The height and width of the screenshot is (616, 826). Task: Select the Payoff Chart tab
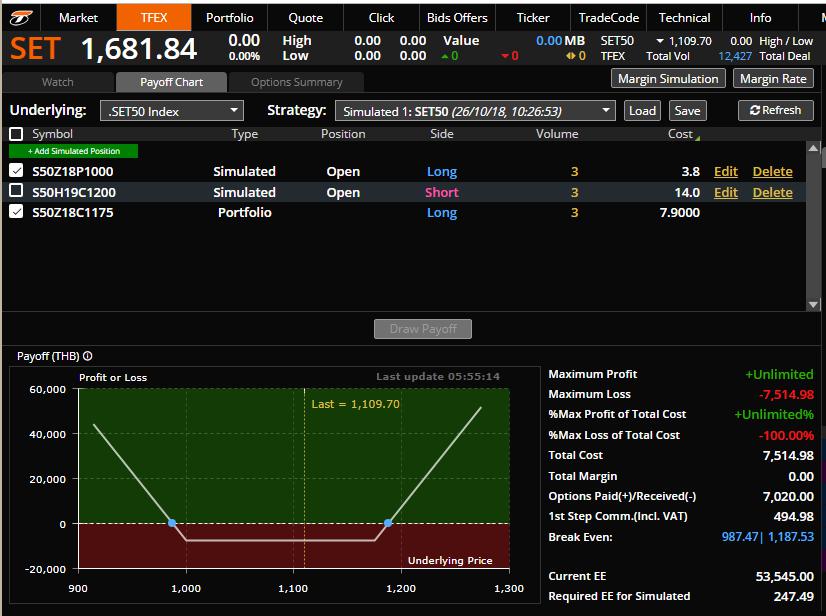pyautogui.click(x=172, y=82)
